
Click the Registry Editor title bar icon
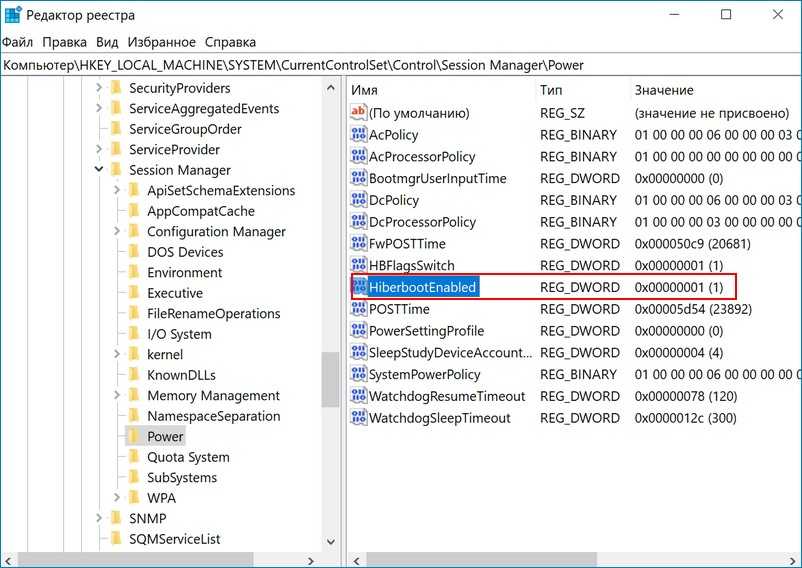pyautogui.click(x=12, y=15)
